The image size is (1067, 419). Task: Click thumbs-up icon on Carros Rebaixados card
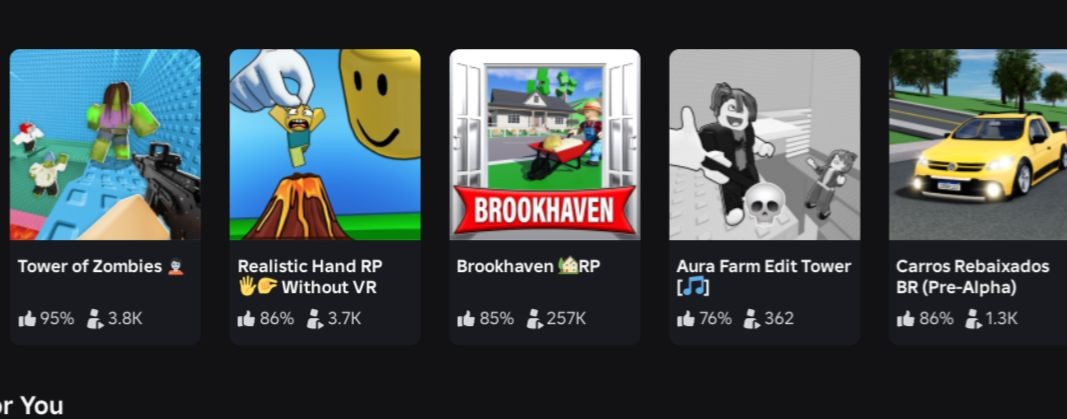click(906, 318)
